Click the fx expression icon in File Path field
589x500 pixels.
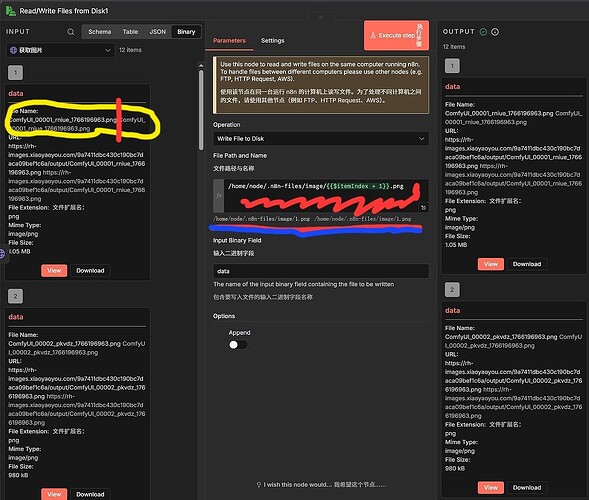(219, 195)
